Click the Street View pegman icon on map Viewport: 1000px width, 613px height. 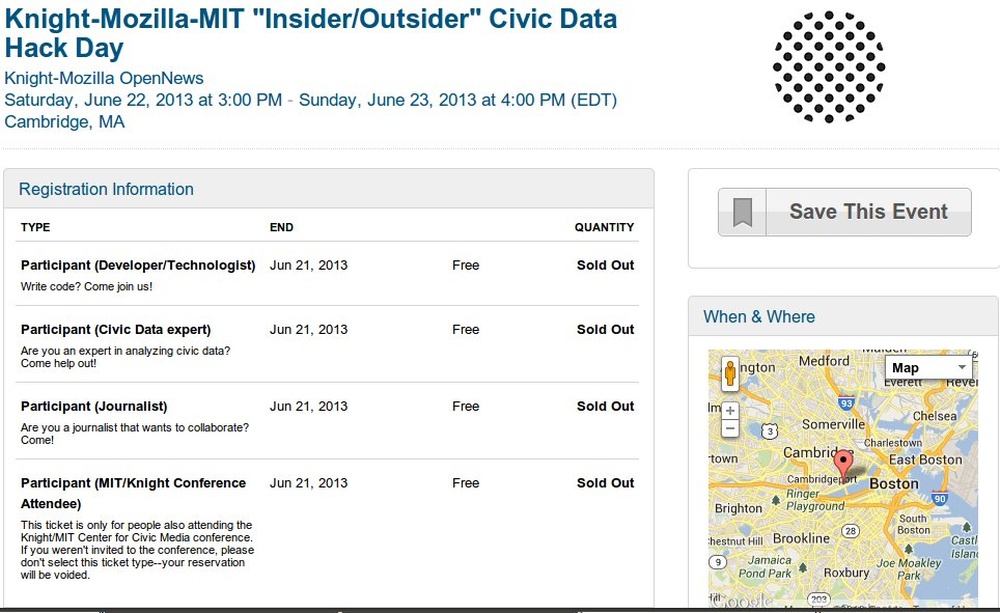(x=730, y=373)
